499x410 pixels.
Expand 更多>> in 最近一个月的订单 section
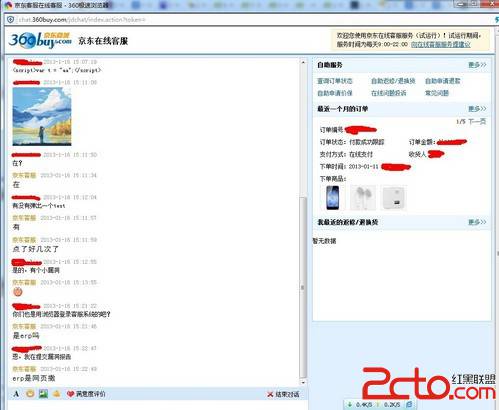click(477, 109)
